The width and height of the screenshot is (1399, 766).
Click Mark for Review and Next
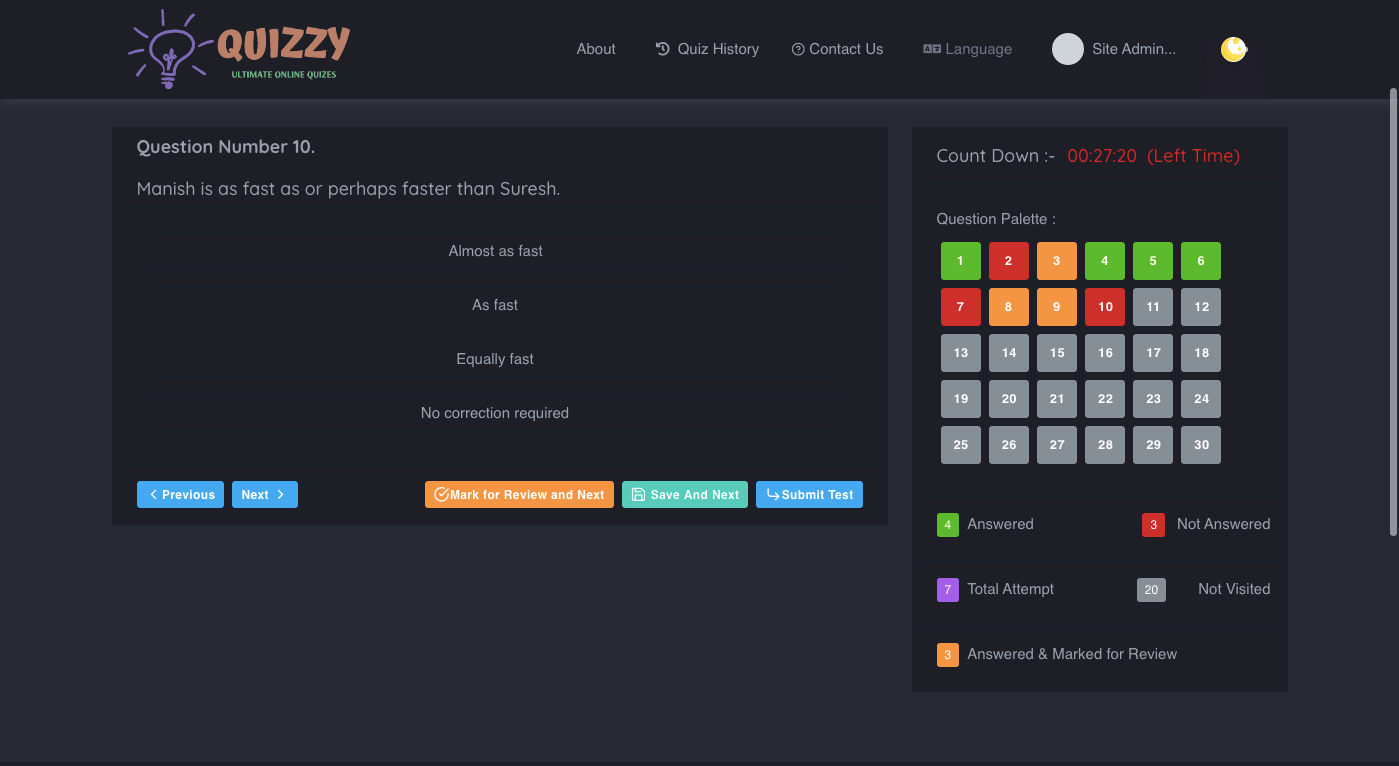519,494
